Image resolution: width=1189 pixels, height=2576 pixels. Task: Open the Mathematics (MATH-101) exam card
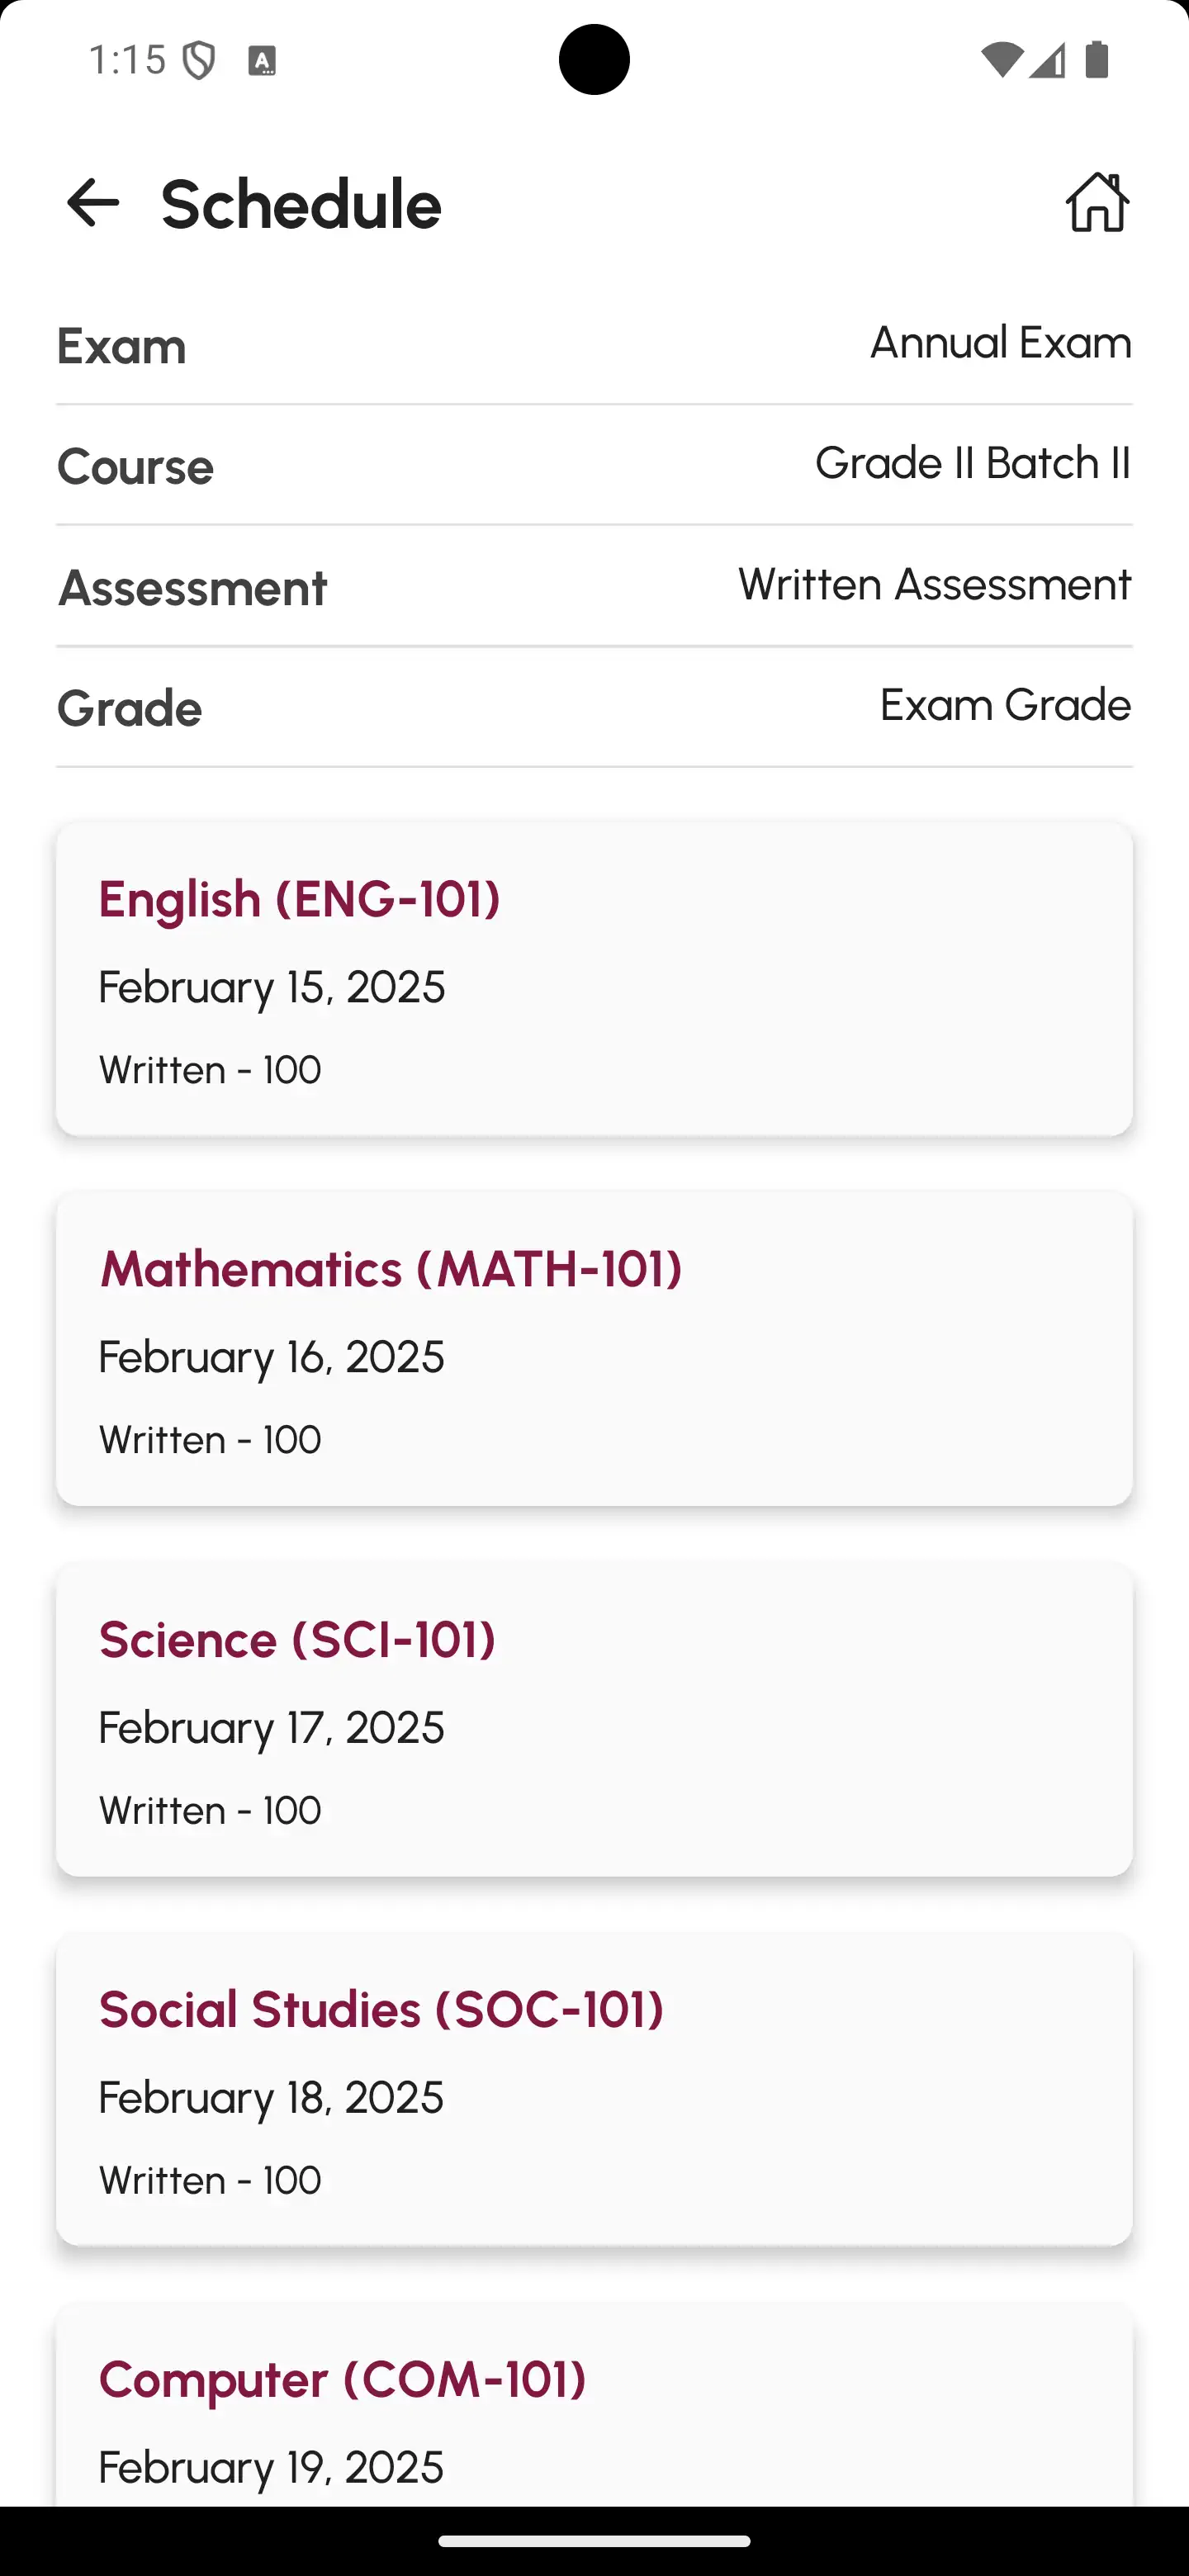(x=594, y=1349)
